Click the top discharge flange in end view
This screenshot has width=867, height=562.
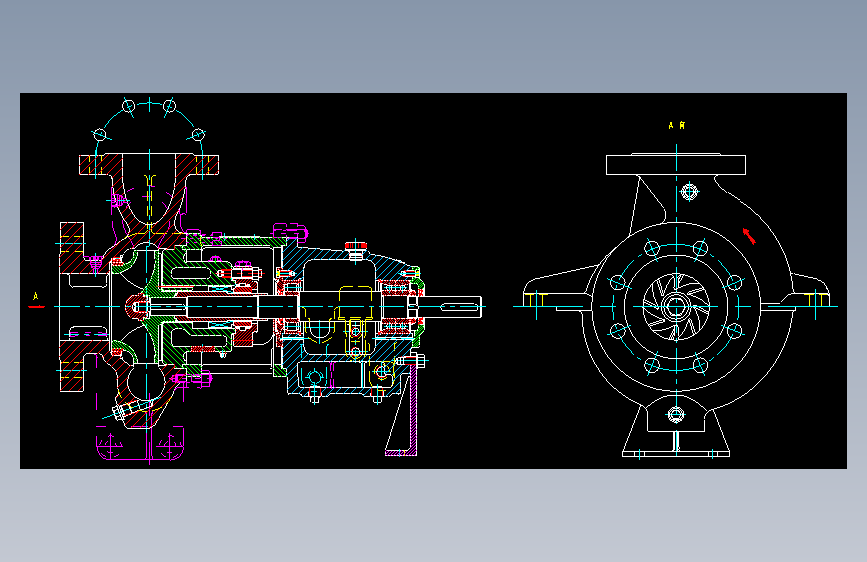676,164
